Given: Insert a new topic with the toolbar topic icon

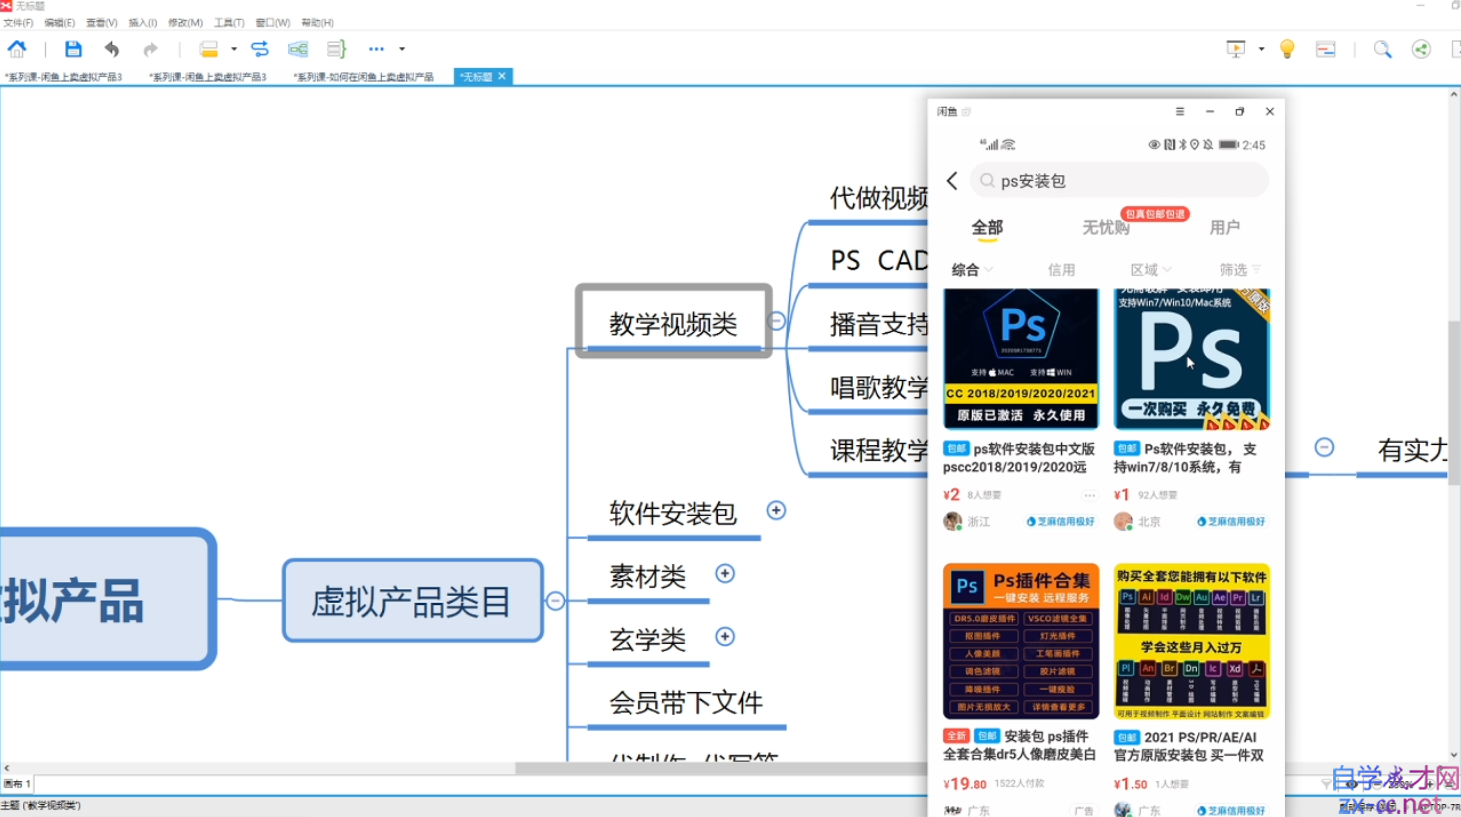Looking at the screenshot, I should [208, 48].
